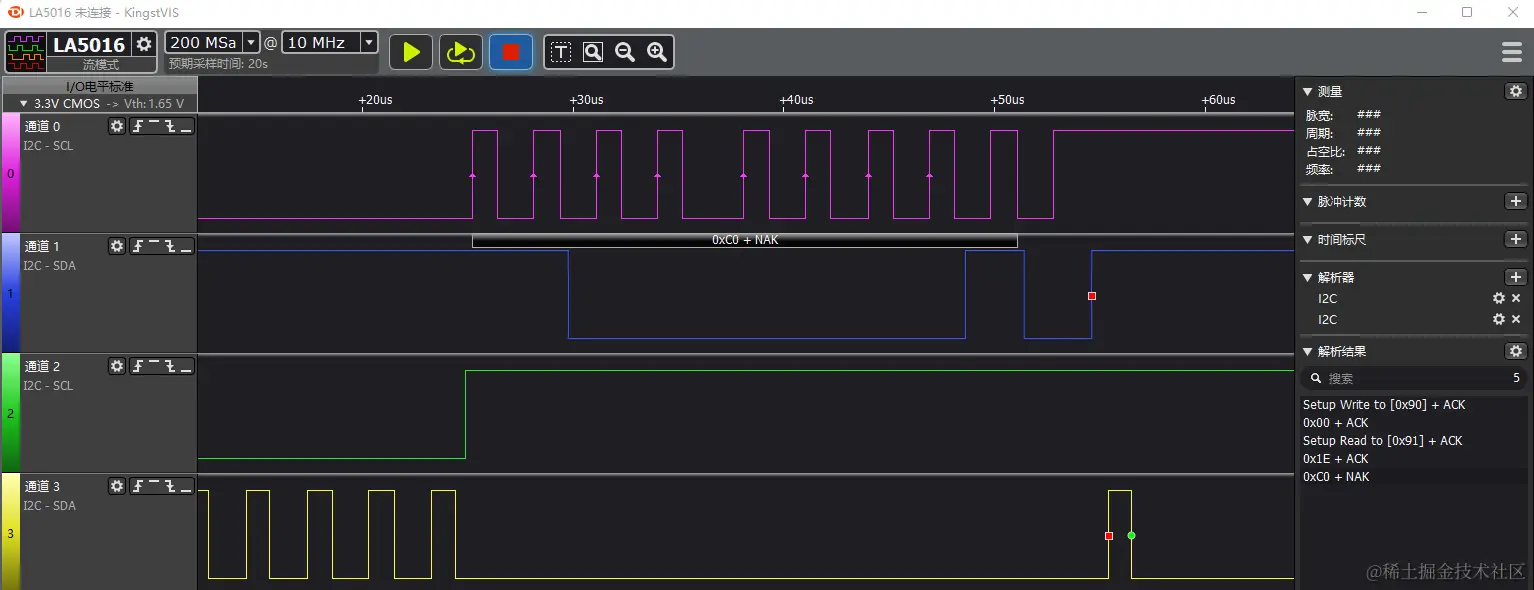Open settings of first I2C decoder
This screenshot has height=590, width=1534.
pos(1498,299)
